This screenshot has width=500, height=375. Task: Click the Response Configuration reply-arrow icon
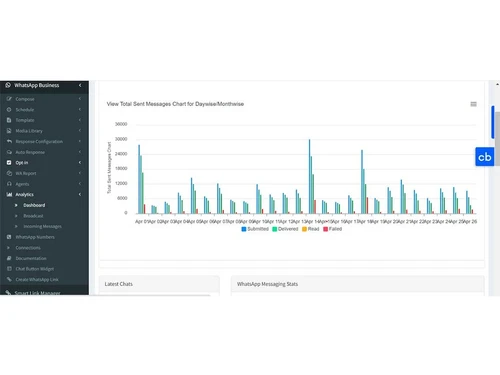tap(9, 141)
